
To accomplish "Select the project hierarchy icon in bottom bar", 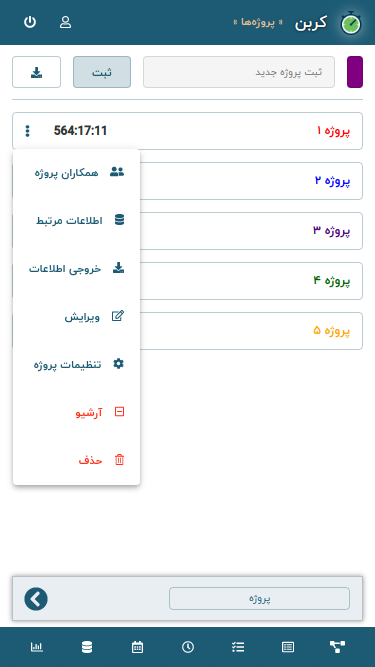I will coord(338,647).
